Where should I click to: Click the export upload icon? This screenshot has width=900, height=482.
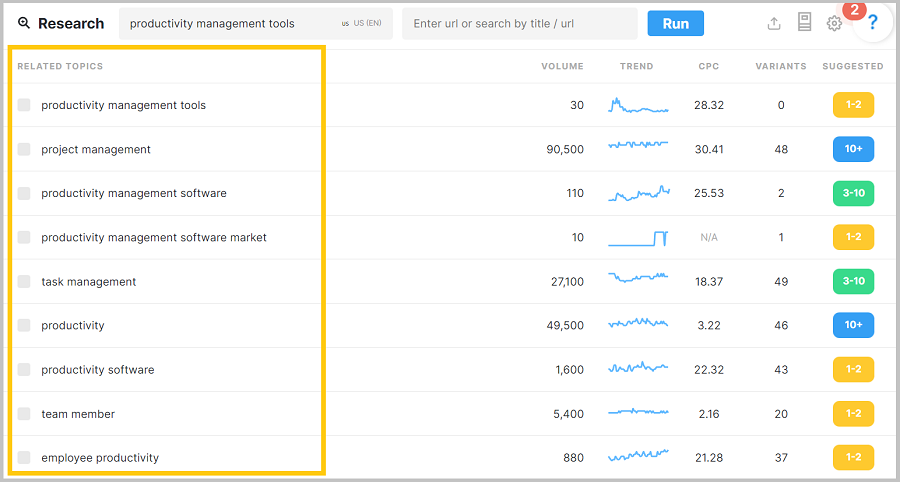774,23
